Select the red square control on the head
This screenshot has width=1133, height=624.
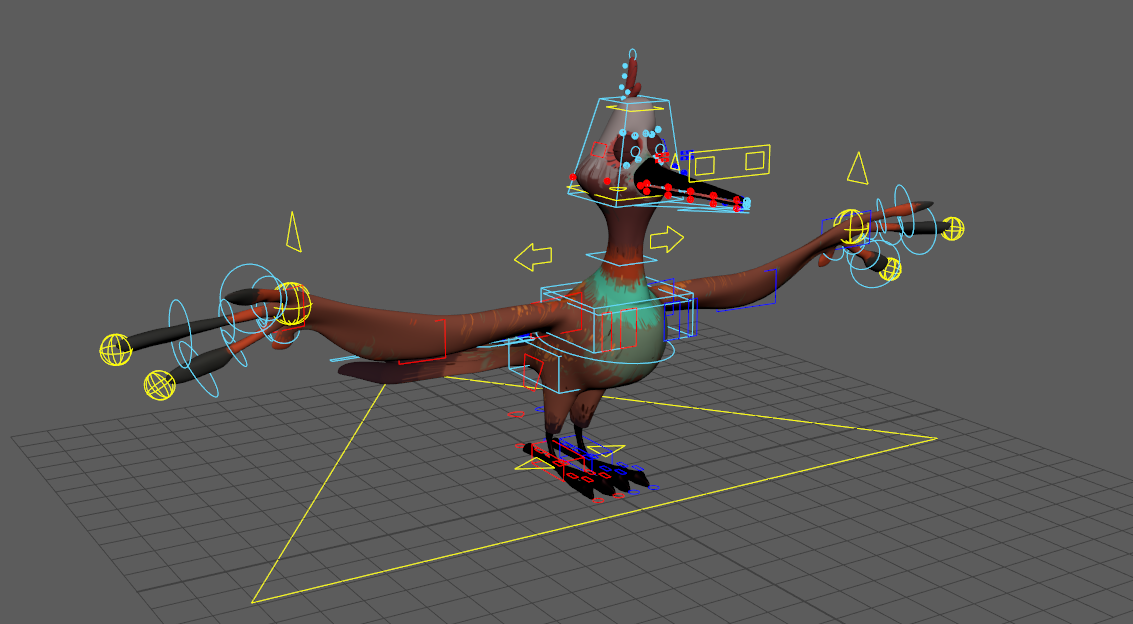tap(598, 150)
